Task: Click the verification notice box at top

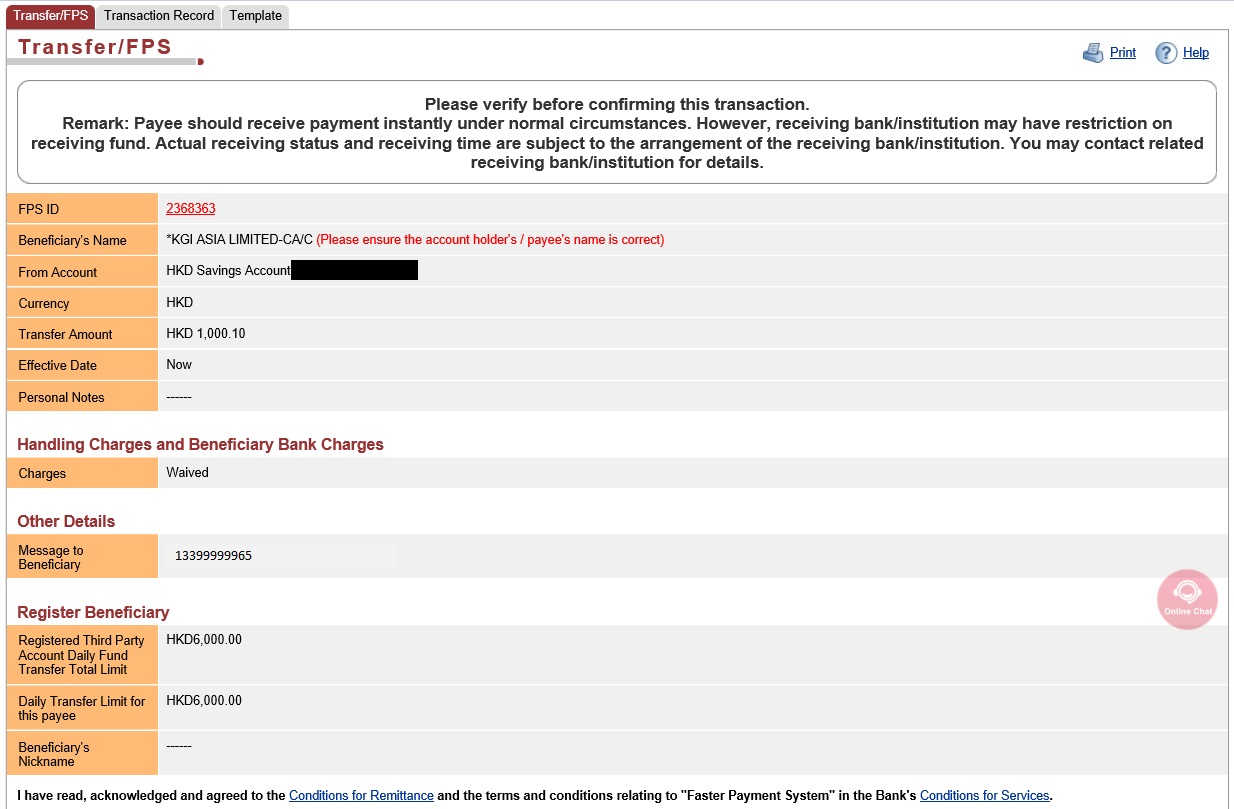Action: [x=616, y=133]
